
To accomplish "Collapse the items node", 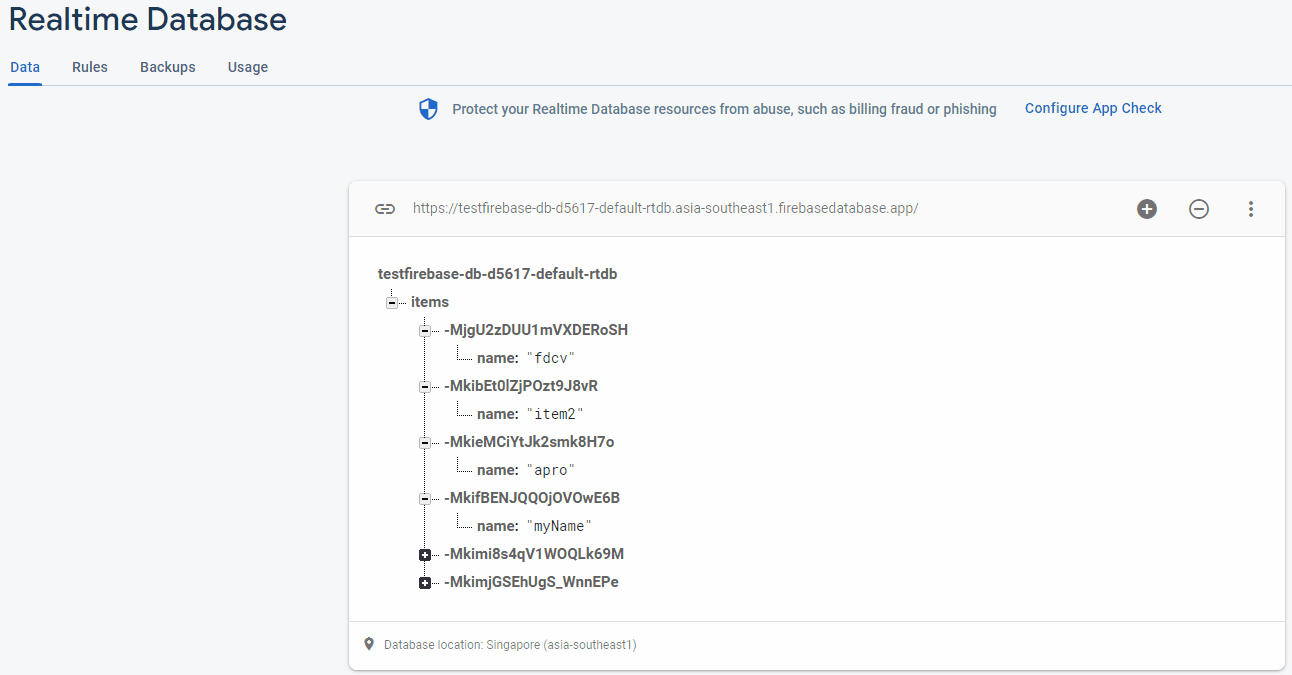I will tap(391, 302).
